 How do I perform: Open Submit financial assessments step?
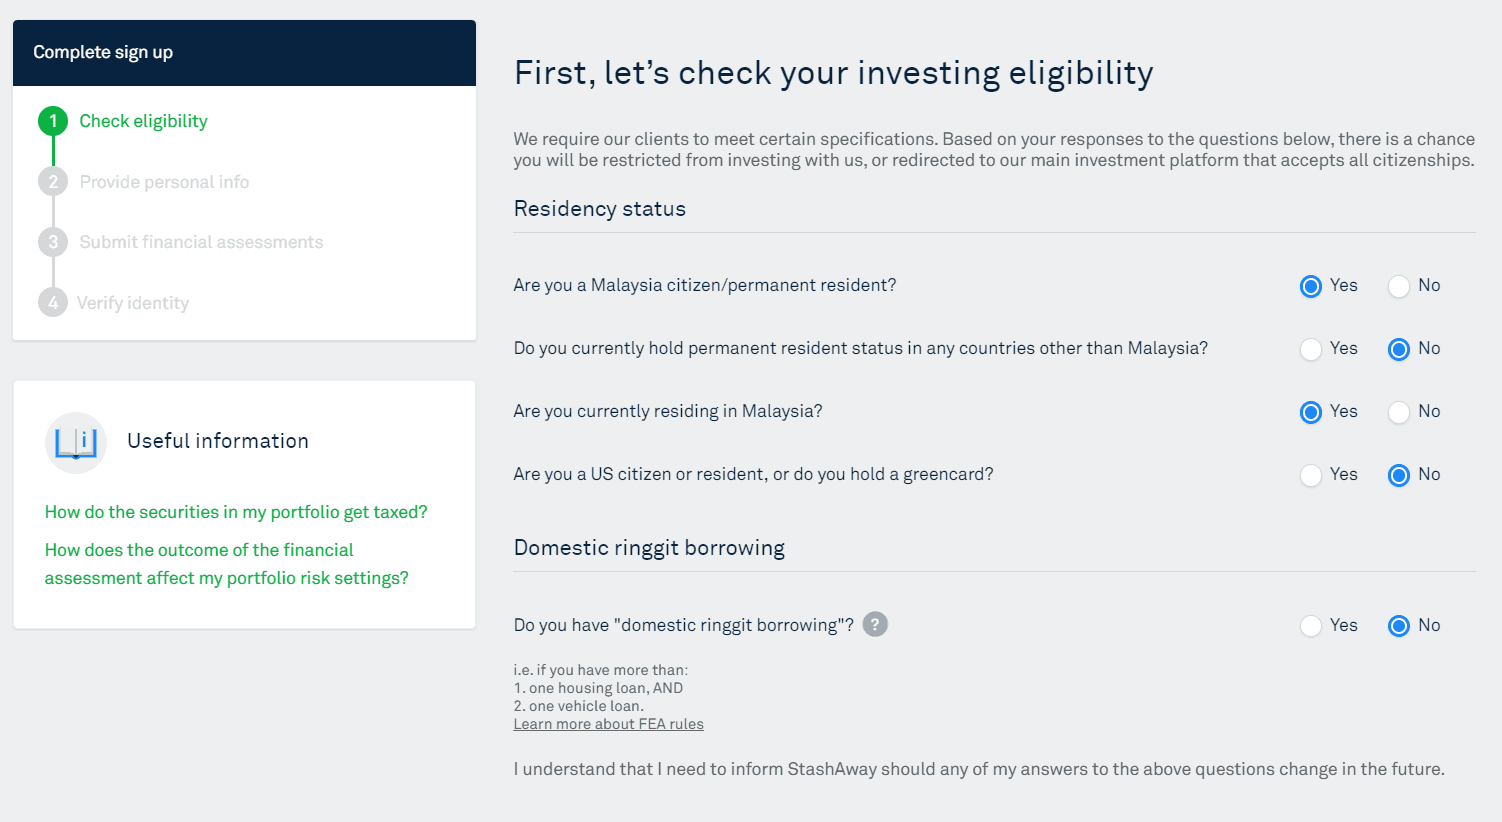201,242
